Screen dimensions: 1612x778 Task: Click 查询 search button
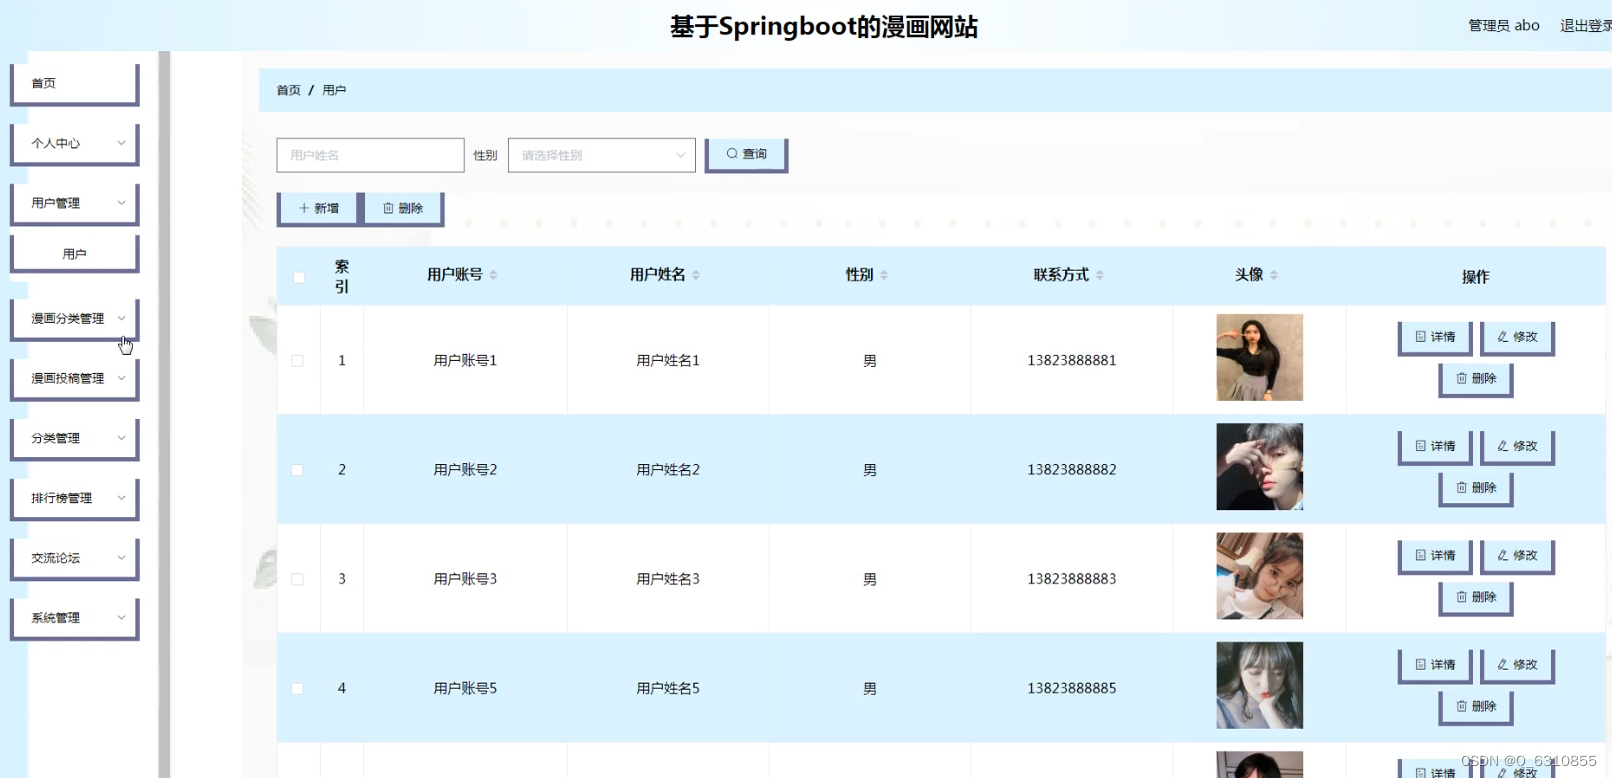point(746,155)
